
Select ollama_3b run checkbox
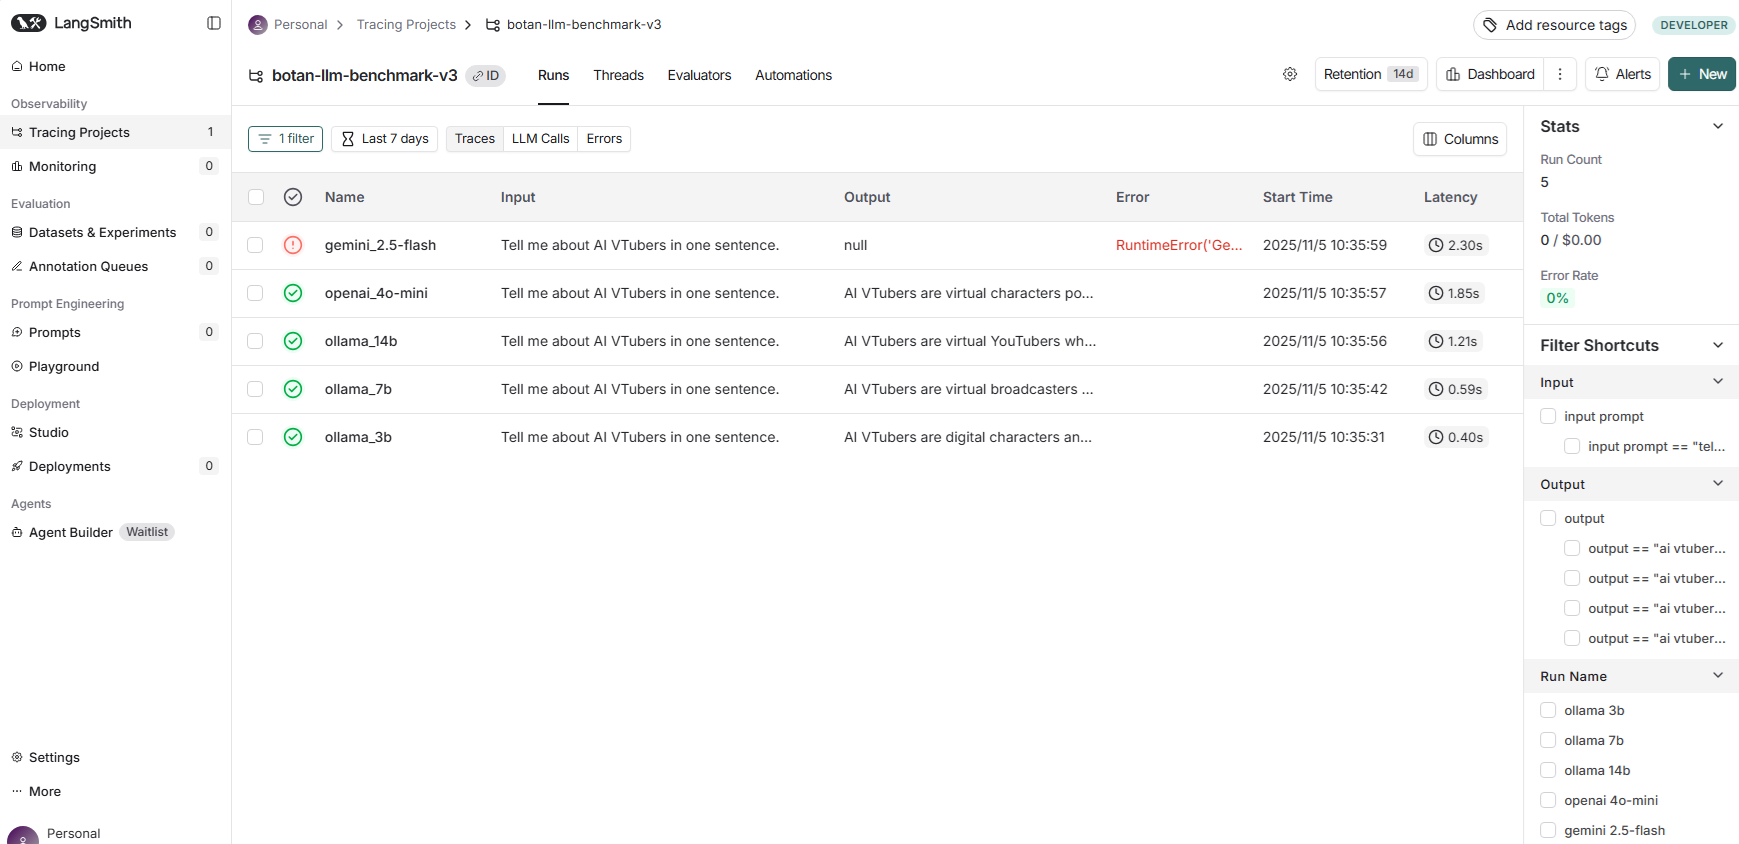[256, 437]
